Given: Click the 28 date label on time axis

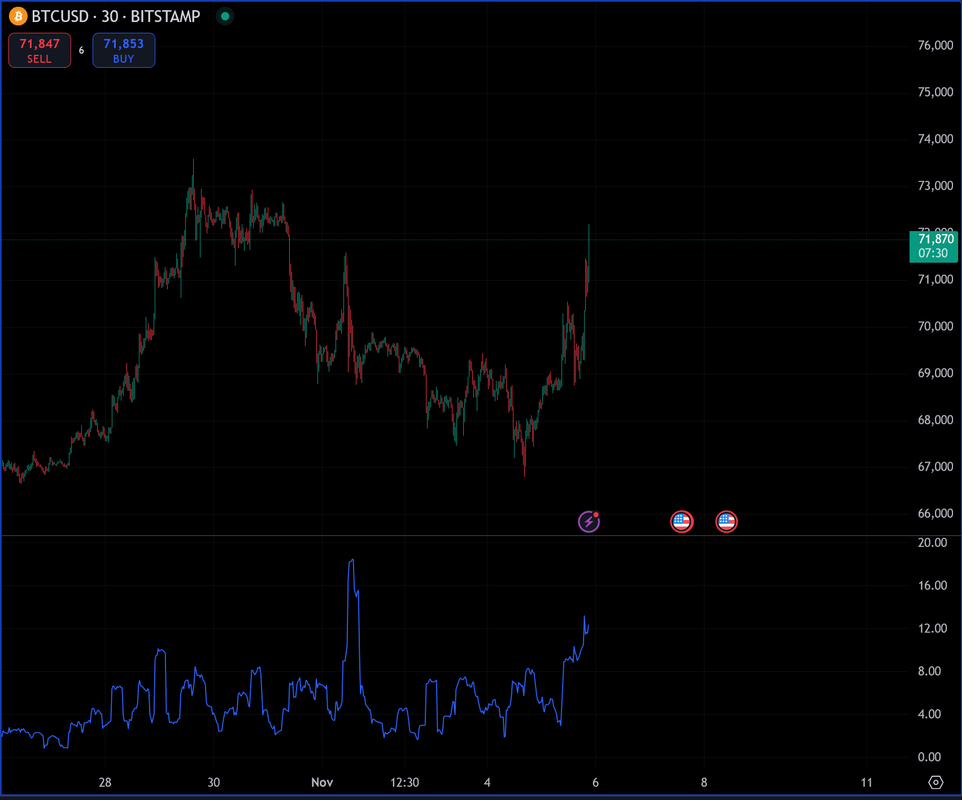Looking at the screenshot, I should [x=105, y=782].
